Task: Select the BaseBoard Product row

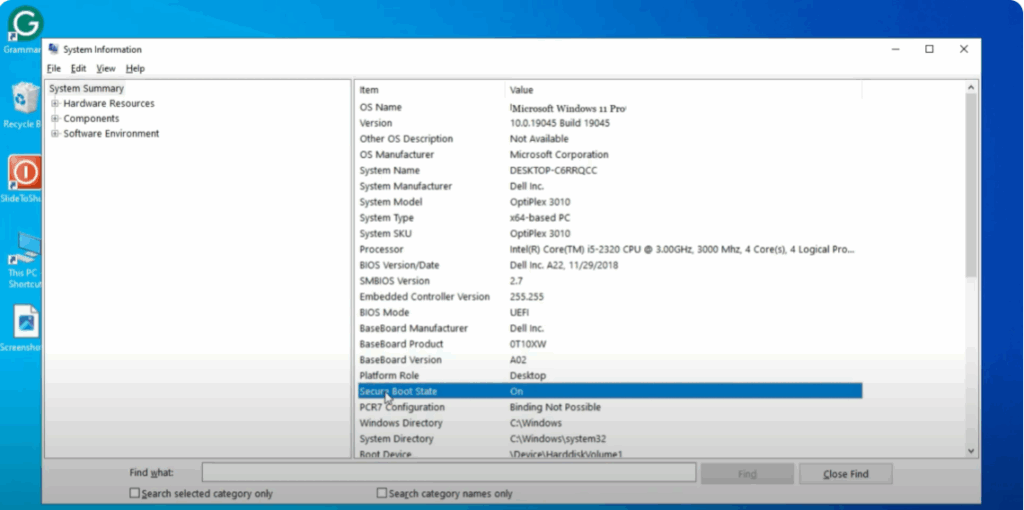Action: pos(609,343)
